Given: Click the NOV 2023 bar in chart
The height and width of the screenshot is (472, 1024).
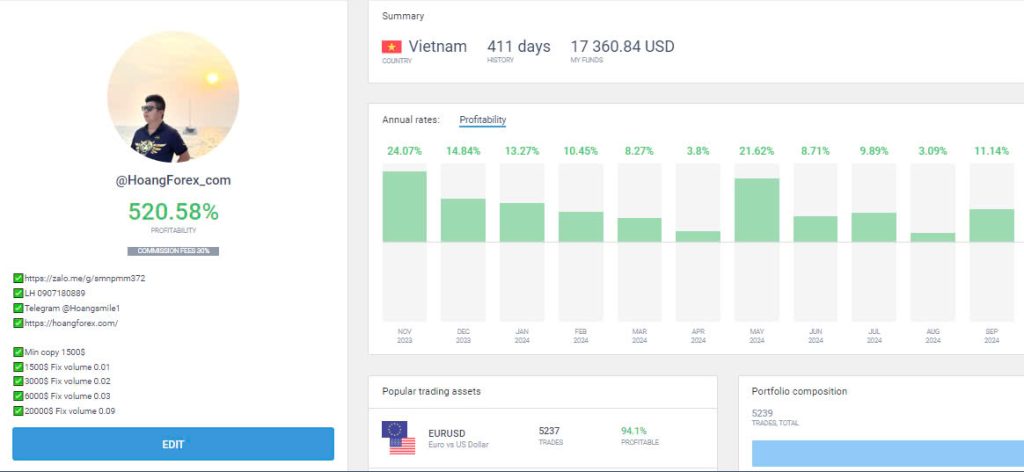Looking at the screenshot, I should (404, 207).
